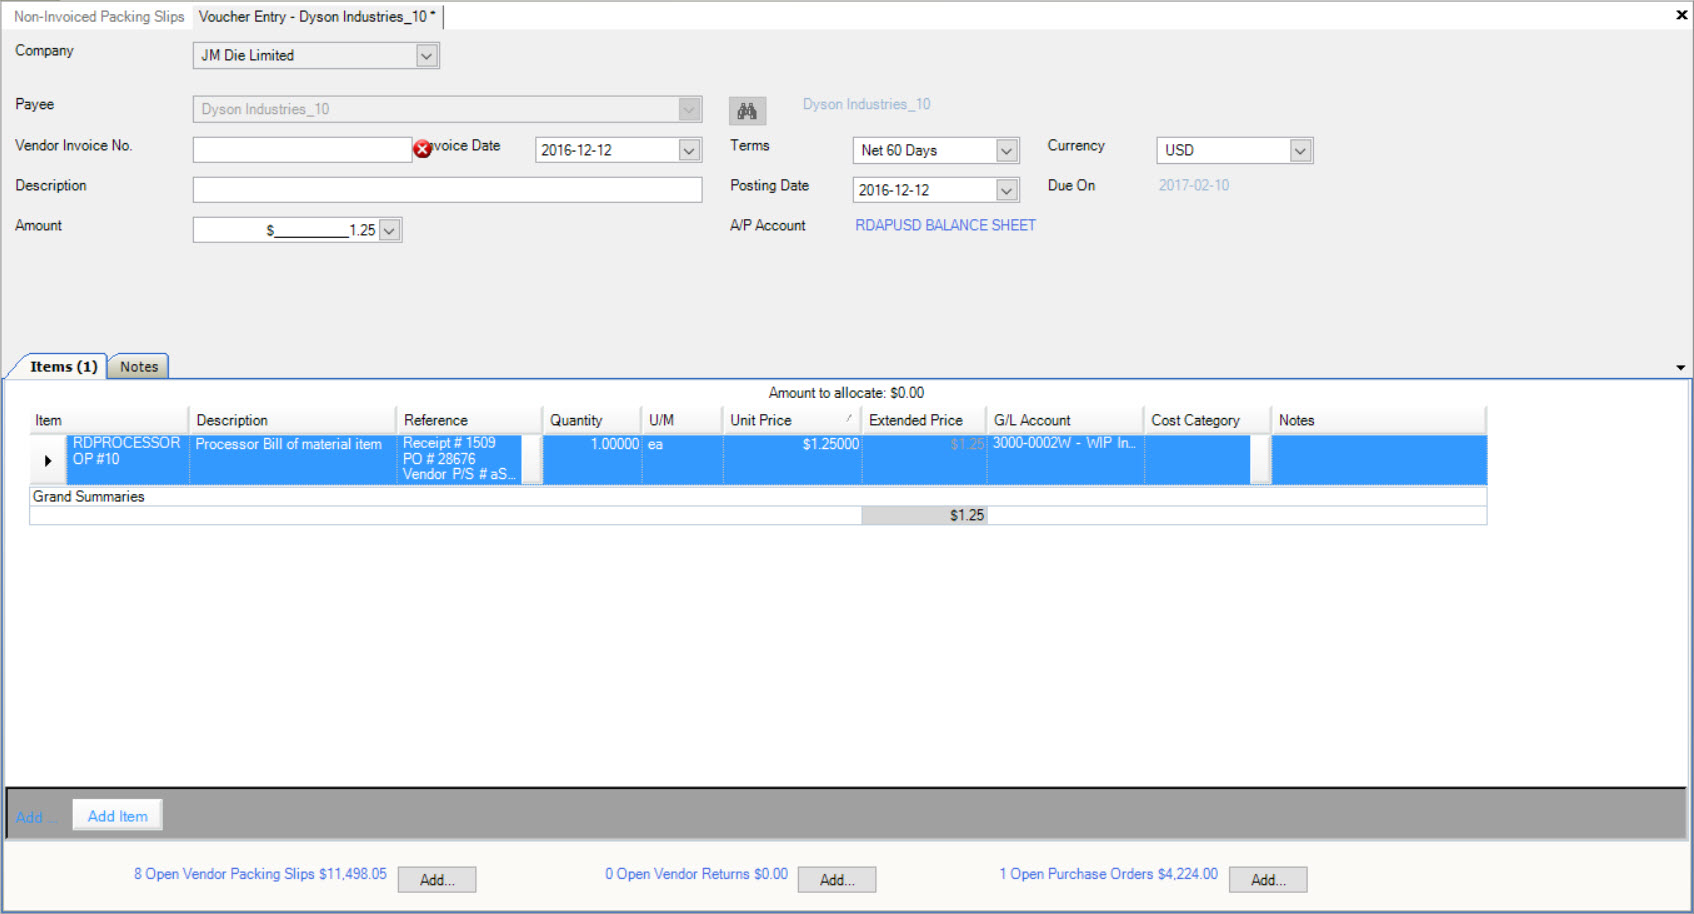Open 0 Open Vendor Returns link

(696, 874)
